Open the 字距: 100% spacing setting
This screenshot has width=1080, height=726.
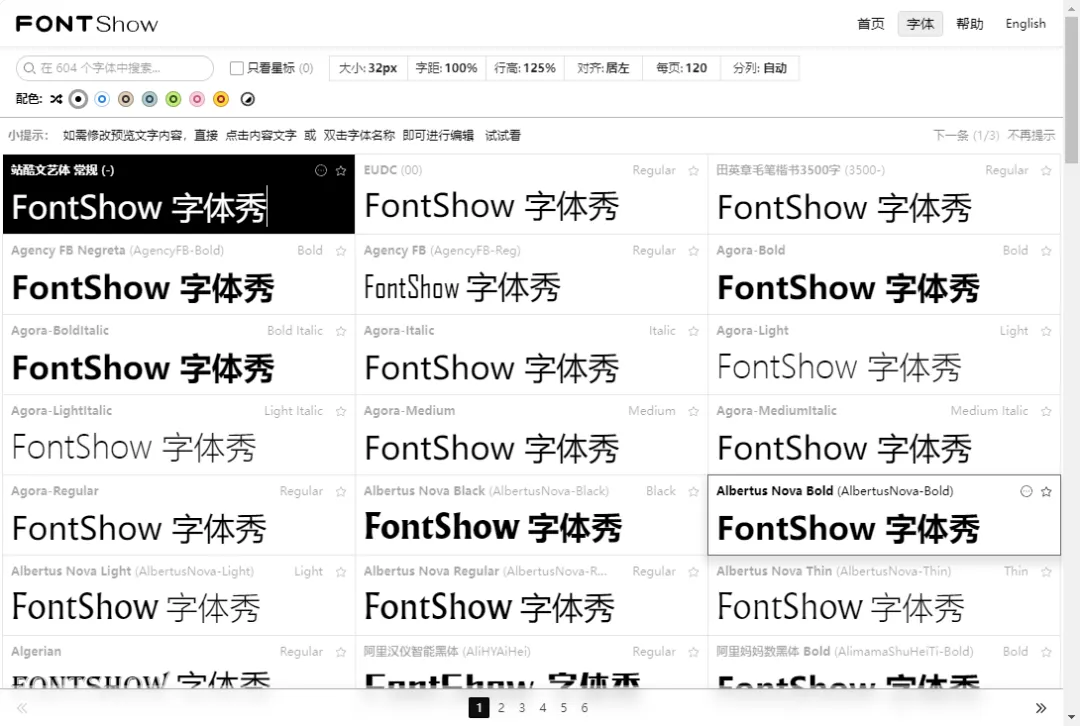(446, 68)
